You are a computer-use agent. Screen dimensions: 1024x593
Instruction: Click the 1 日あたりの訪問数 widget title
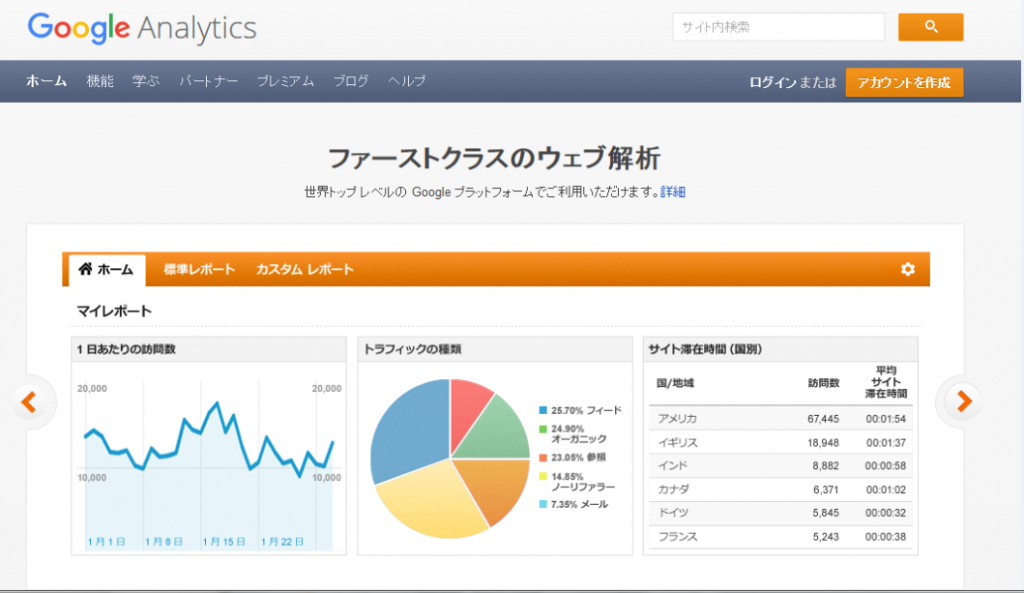126,349
